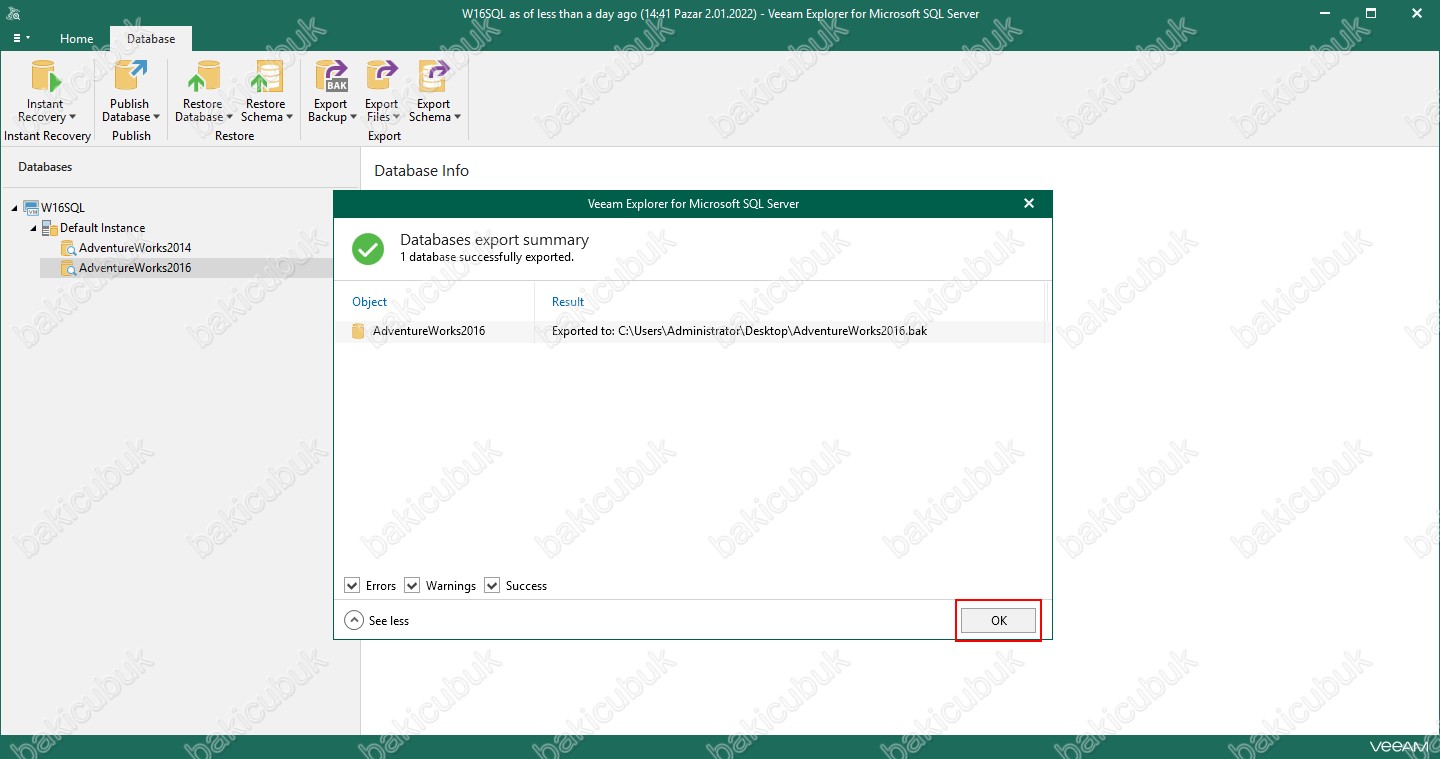The image size is (1440, 759).
Task: Open the Export Schema dropdown arrow
Action: (x=457, y=118)
